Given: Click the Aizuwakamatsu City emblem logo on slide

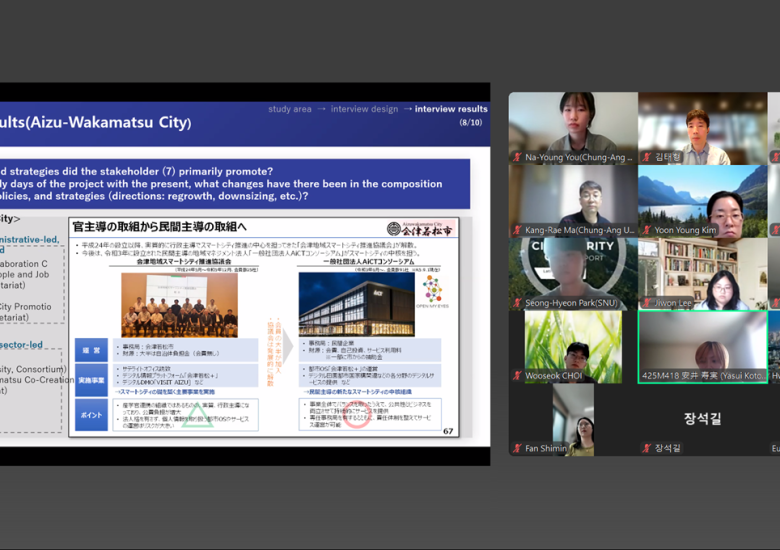Looking at the screenshot, I should 394,229.
